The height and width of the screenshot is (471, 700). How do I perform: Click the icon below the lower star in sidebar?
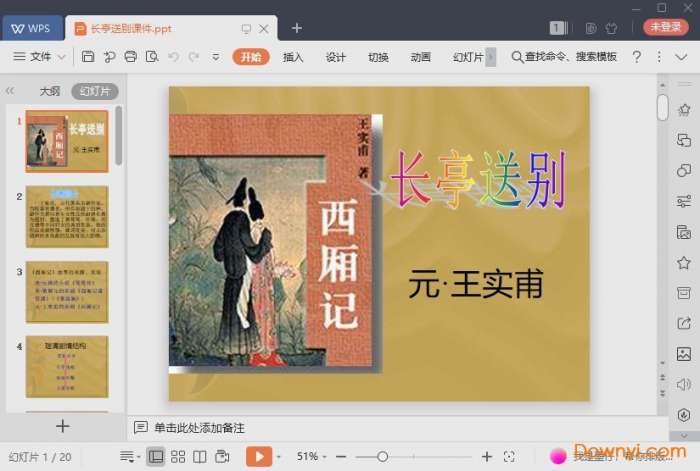[x=683, y=293]
